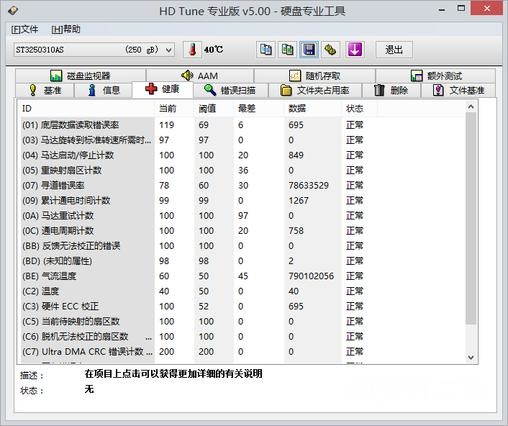Screen dimensions: 508x426
Task: Open the [F]文件 menu
Action: [25, 29]
